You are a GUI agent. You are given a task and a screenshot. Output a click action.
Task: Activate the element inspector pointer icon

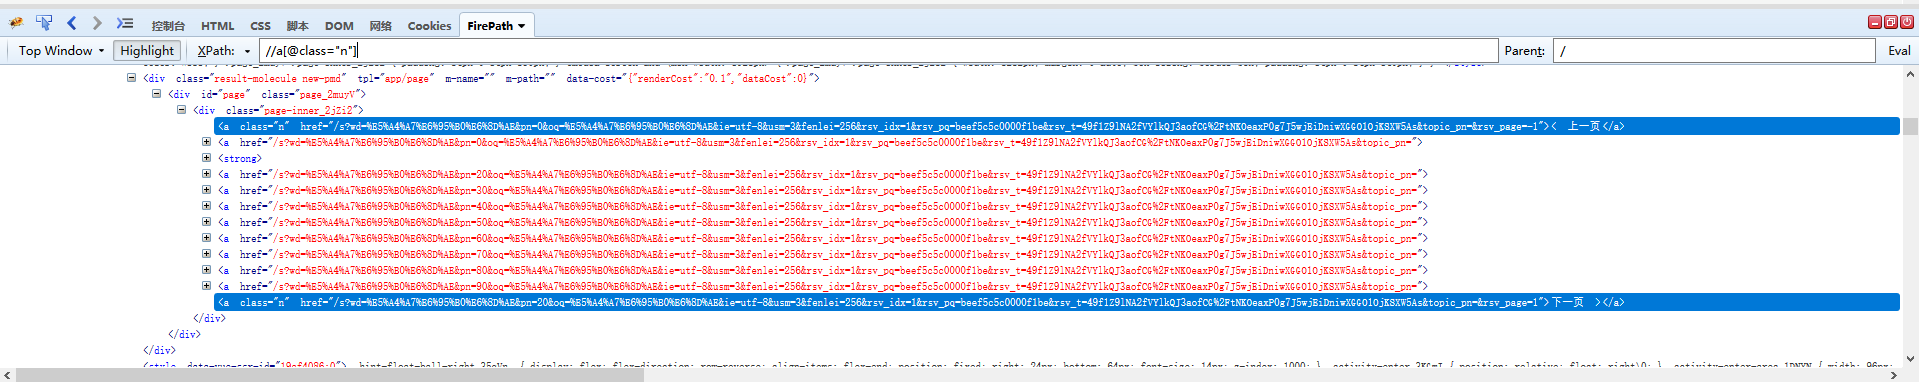click(x=44, y=22)
